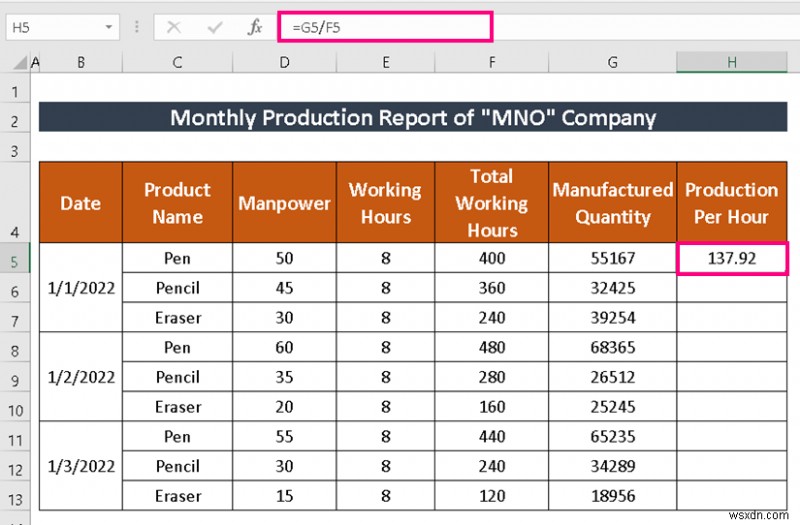This screenshot has width=800, height=525.
Task: Select column D header
Action: [284, 62]
